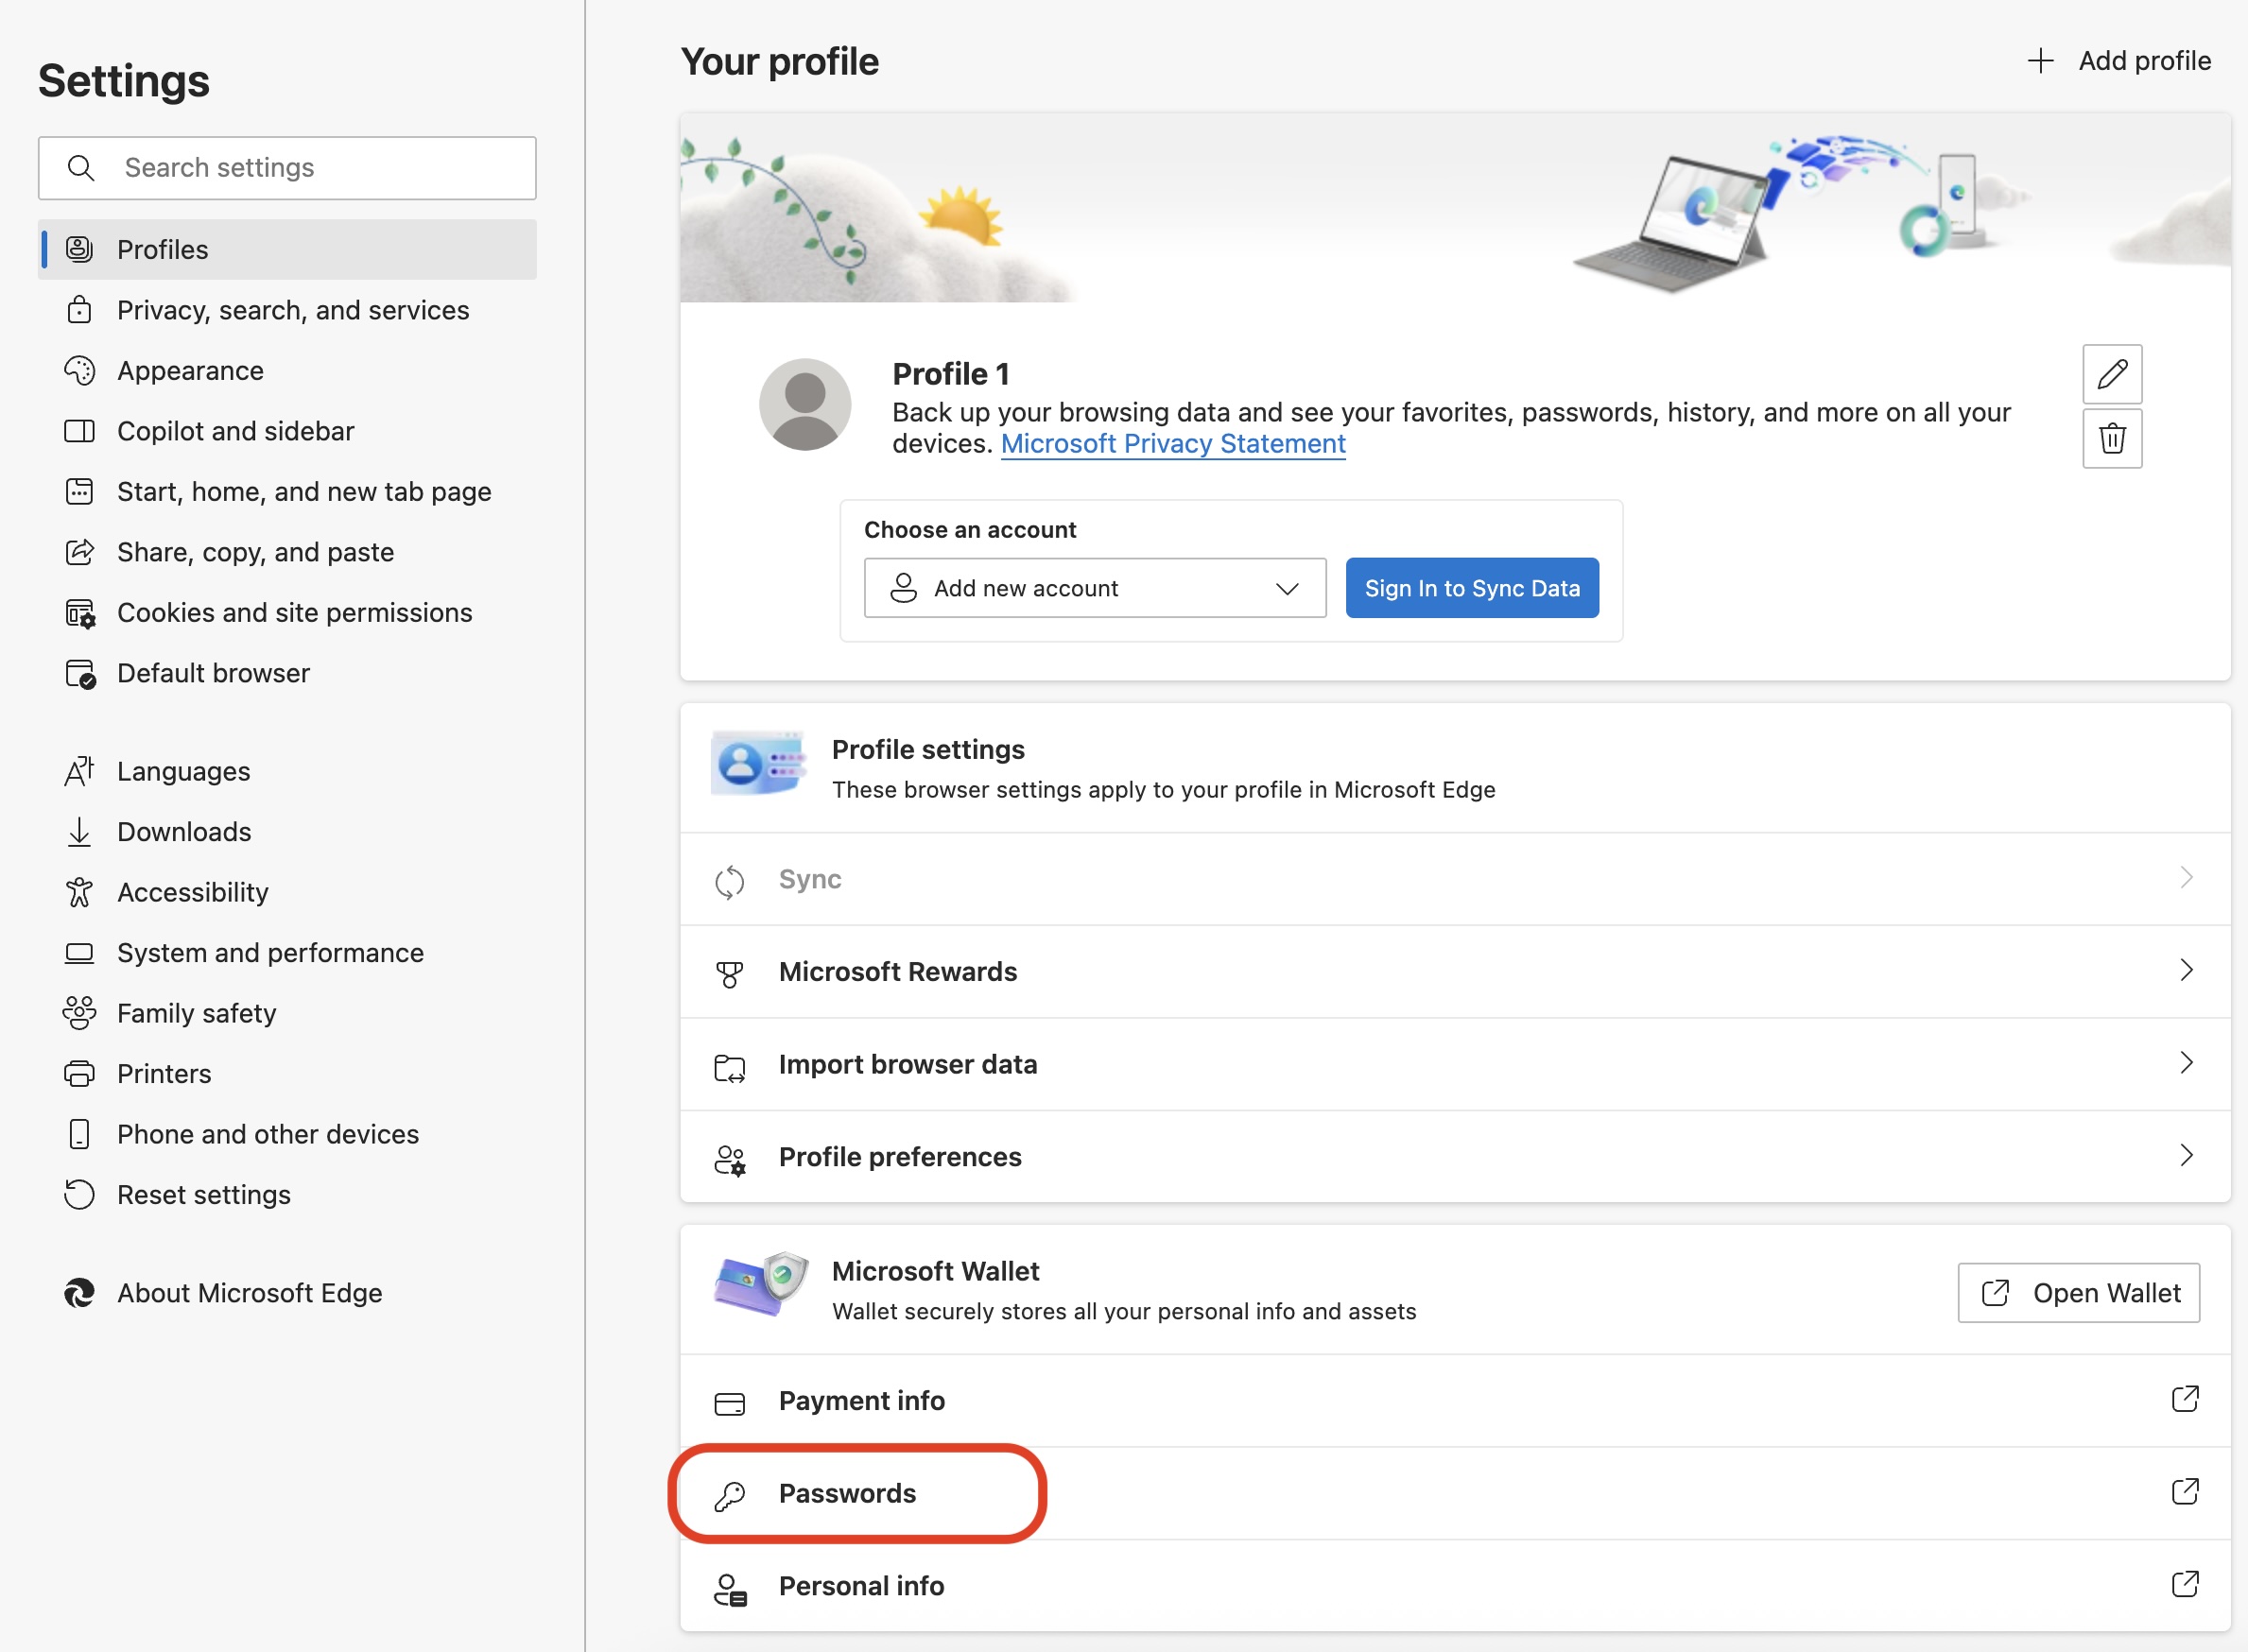Click the Edge logo next to About Microsoft Edge

click(79, 1293)
